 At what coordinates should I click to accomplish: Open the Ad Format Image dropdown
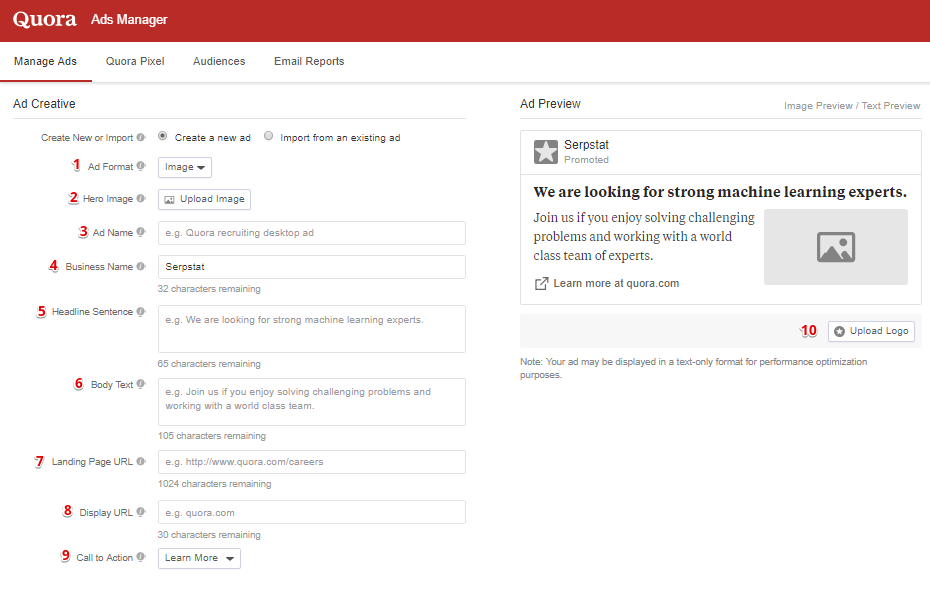click(x=184, y=167)
